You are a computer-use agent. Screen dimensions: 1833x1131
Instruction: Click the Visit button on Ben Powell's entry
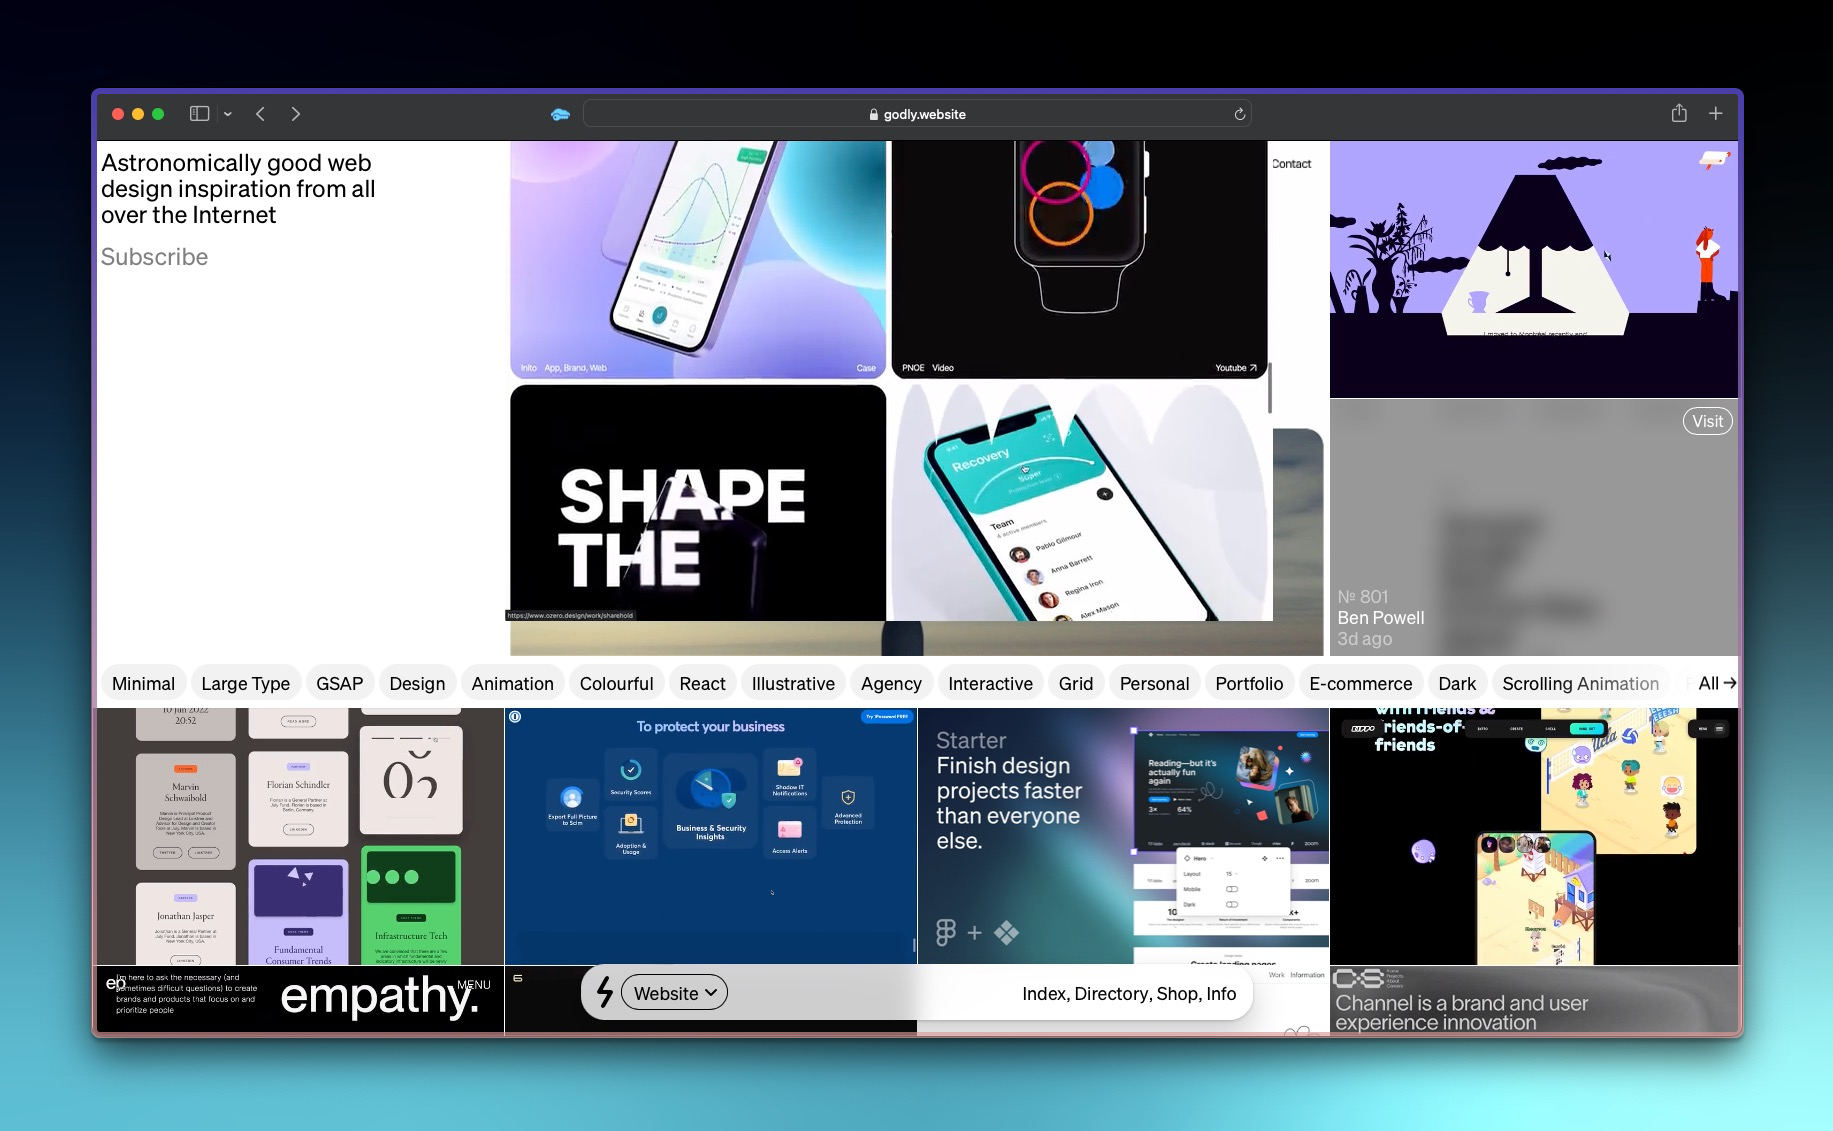(x=1706, y=421)
